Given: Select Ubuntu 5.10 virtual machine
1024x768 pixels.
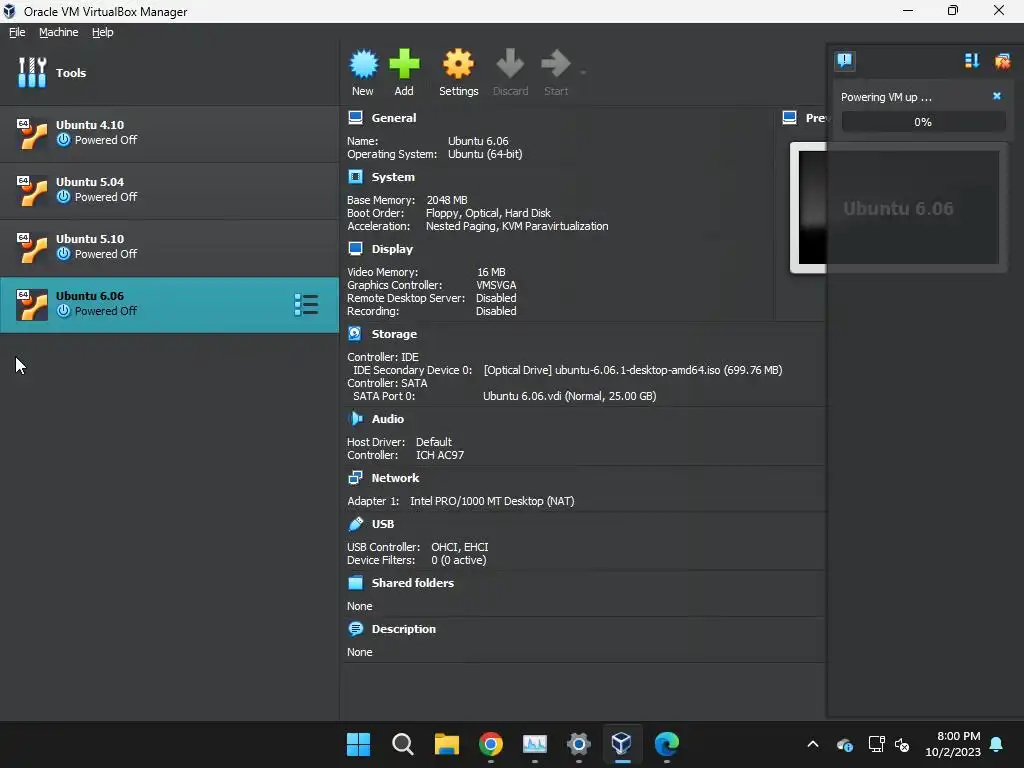Looking at the screenshot, I should (x=169, y=247).
